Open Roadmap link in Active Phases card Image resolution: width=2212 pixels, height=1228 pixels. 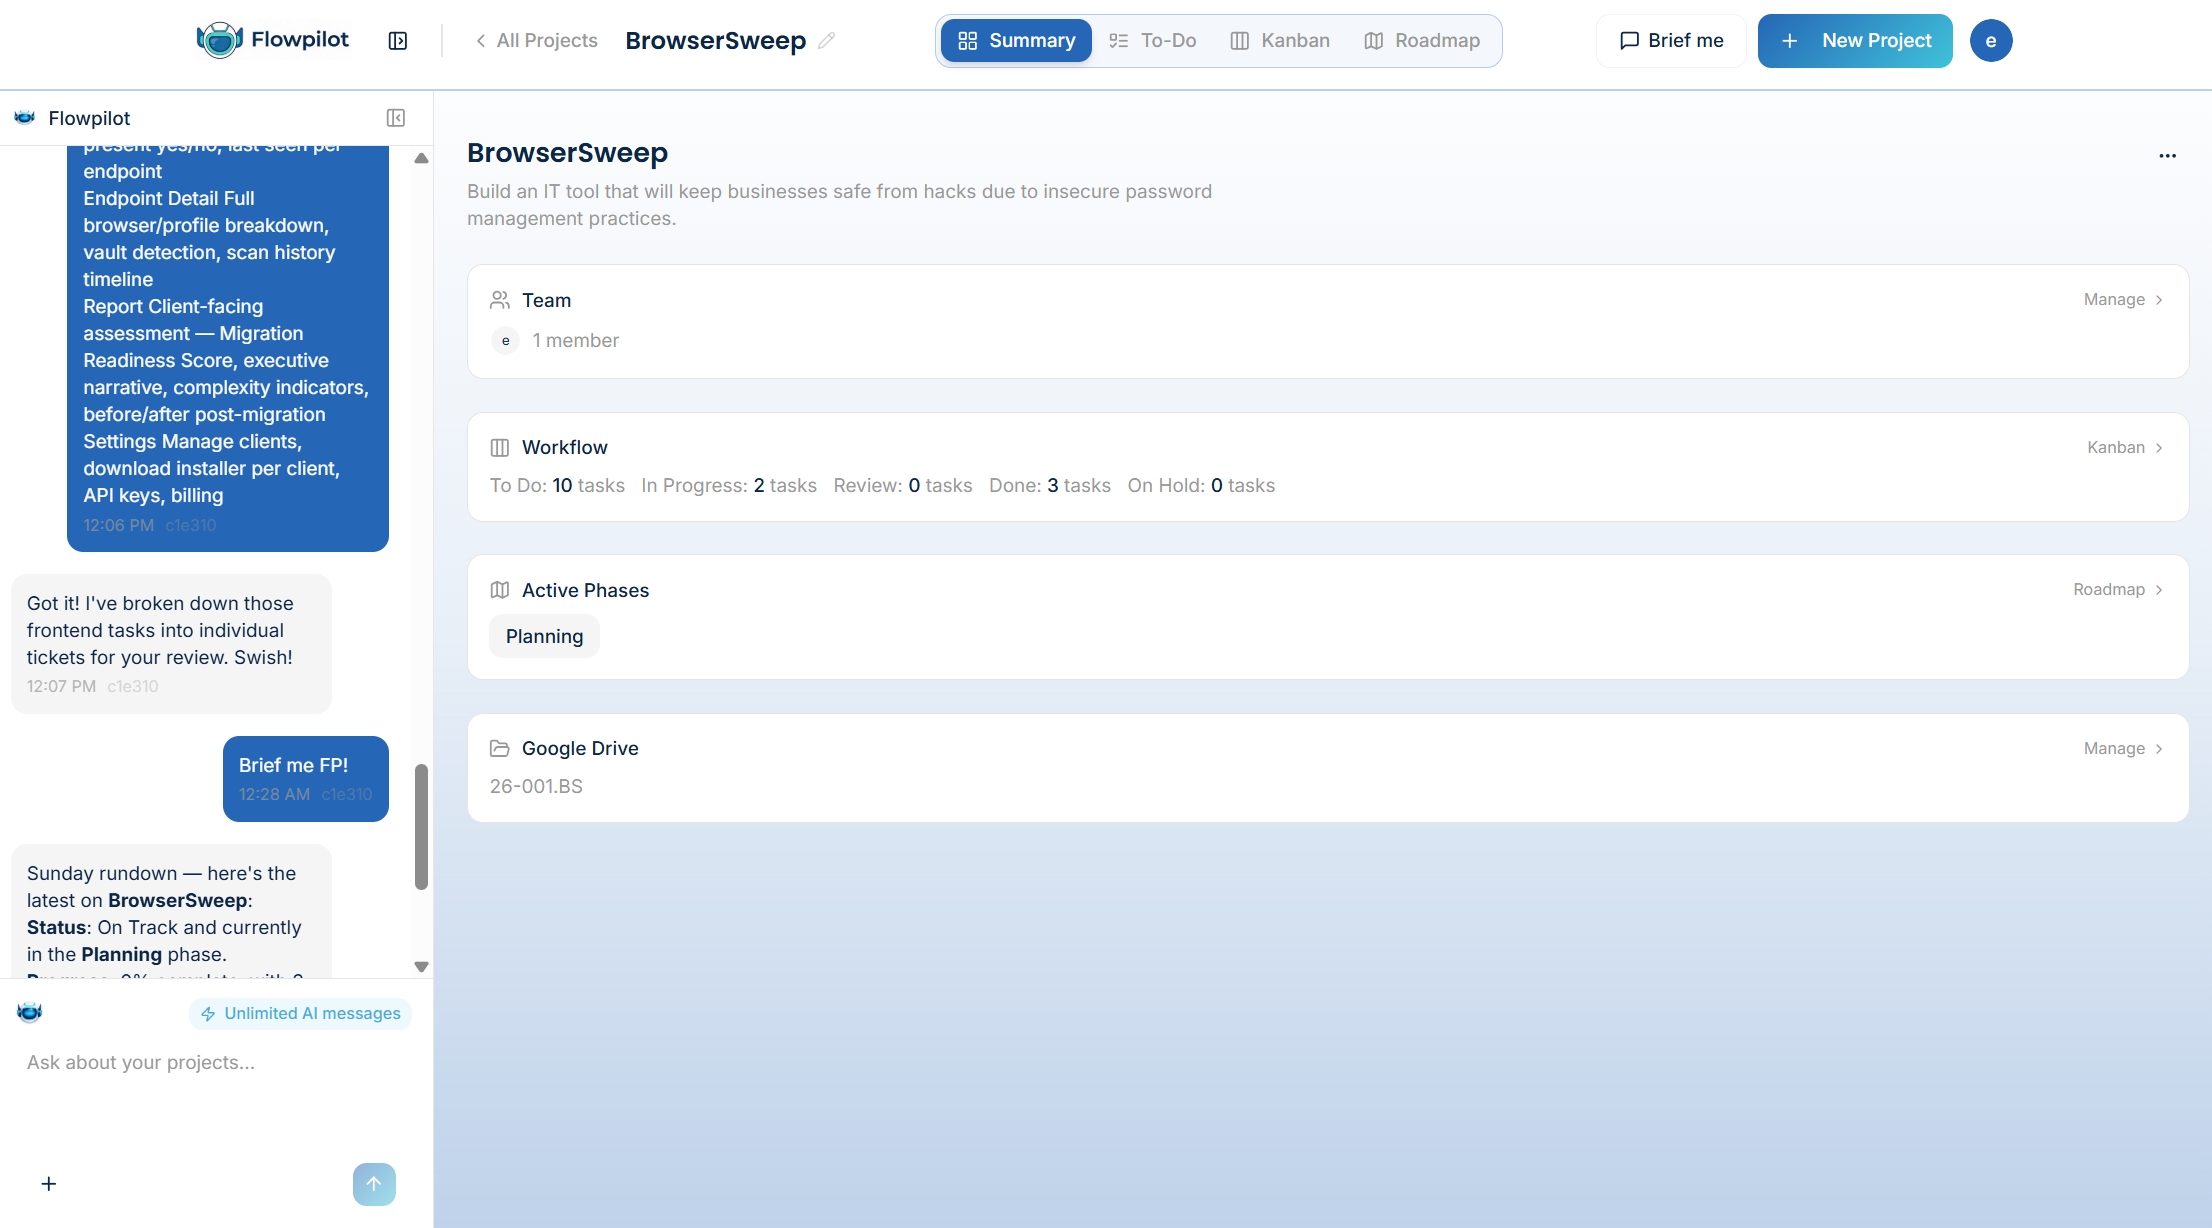2118,590
